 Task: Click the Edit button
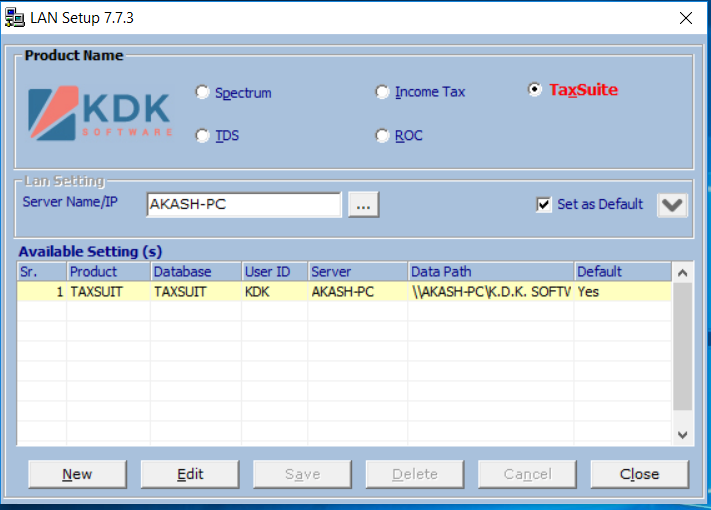click(x=190, y=474)
